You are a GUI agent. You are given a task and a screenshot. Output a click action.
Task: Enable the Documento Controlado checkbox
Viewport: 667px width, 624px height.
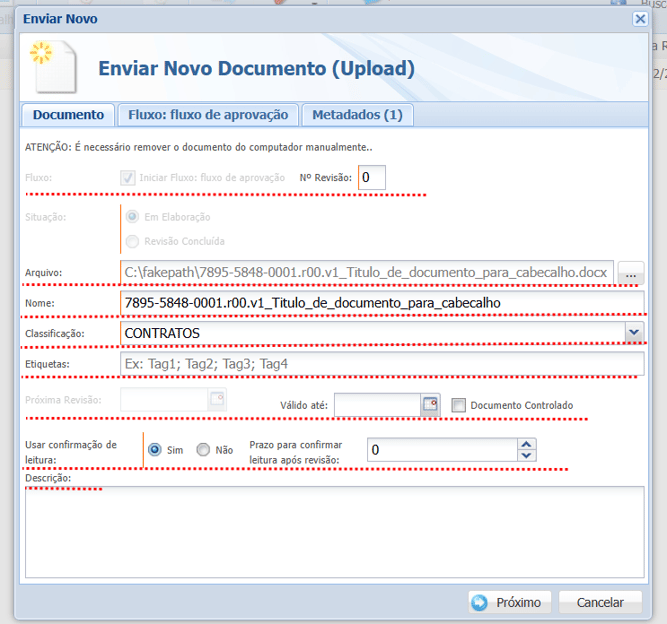pyautogui.click(x=459, y=405)
